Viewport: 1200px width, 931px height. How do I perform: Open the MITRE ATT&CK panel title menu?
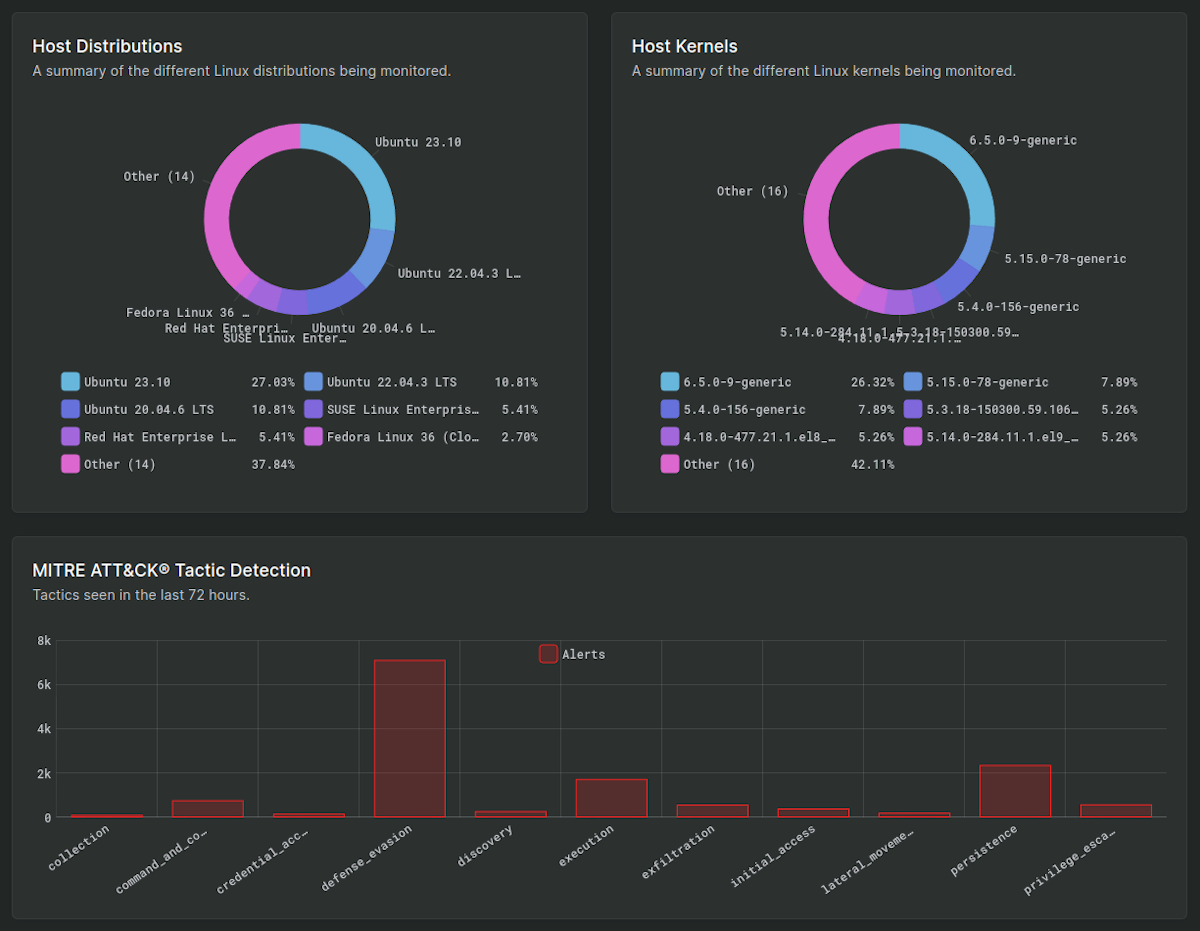click(x=172, y=570)
